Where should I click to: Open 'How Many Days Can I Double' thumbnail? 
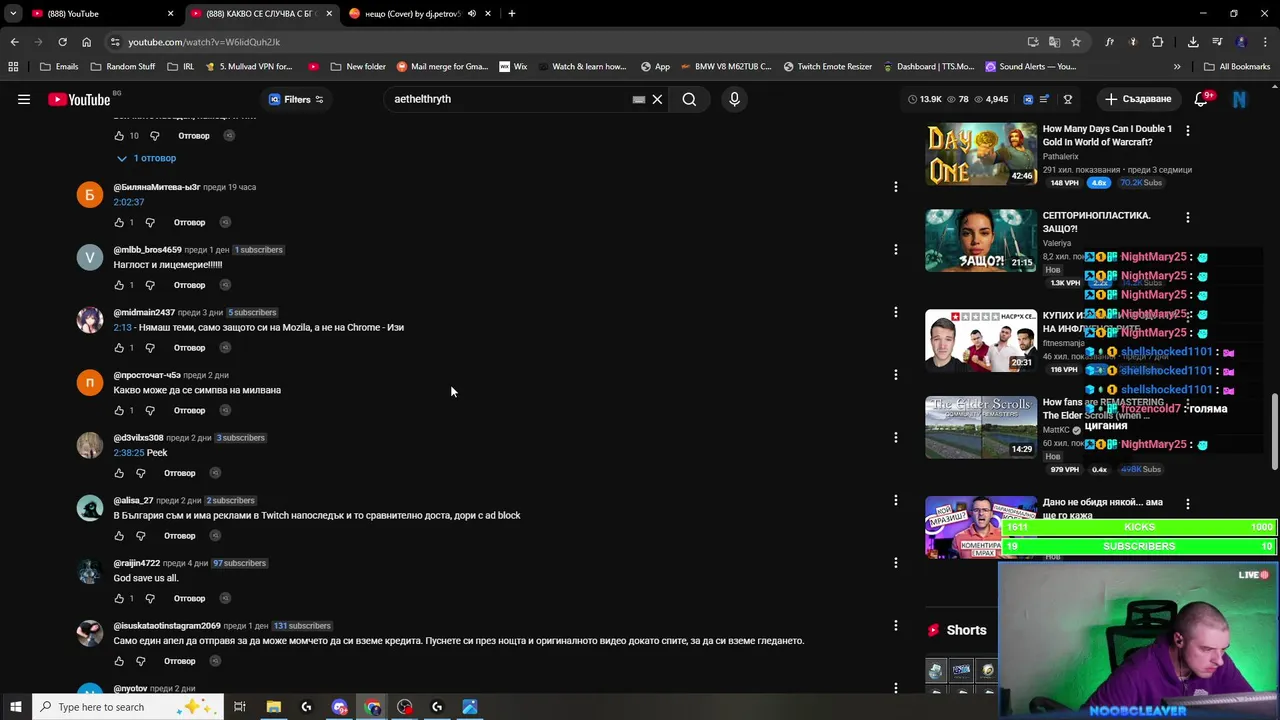981,154
